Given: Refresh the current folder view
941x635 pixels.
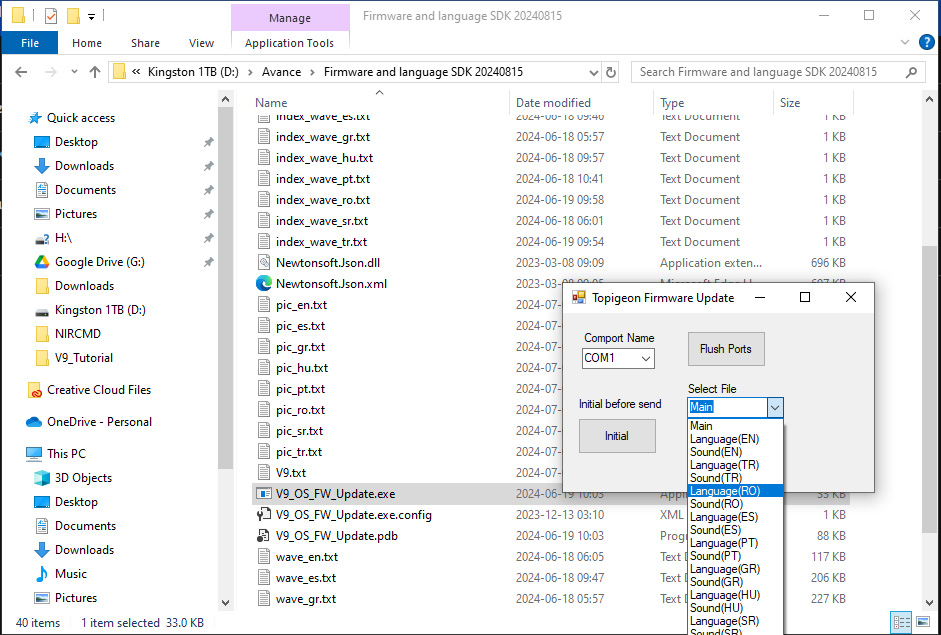Looking at the screenshot, I should [x=611, y=72].
